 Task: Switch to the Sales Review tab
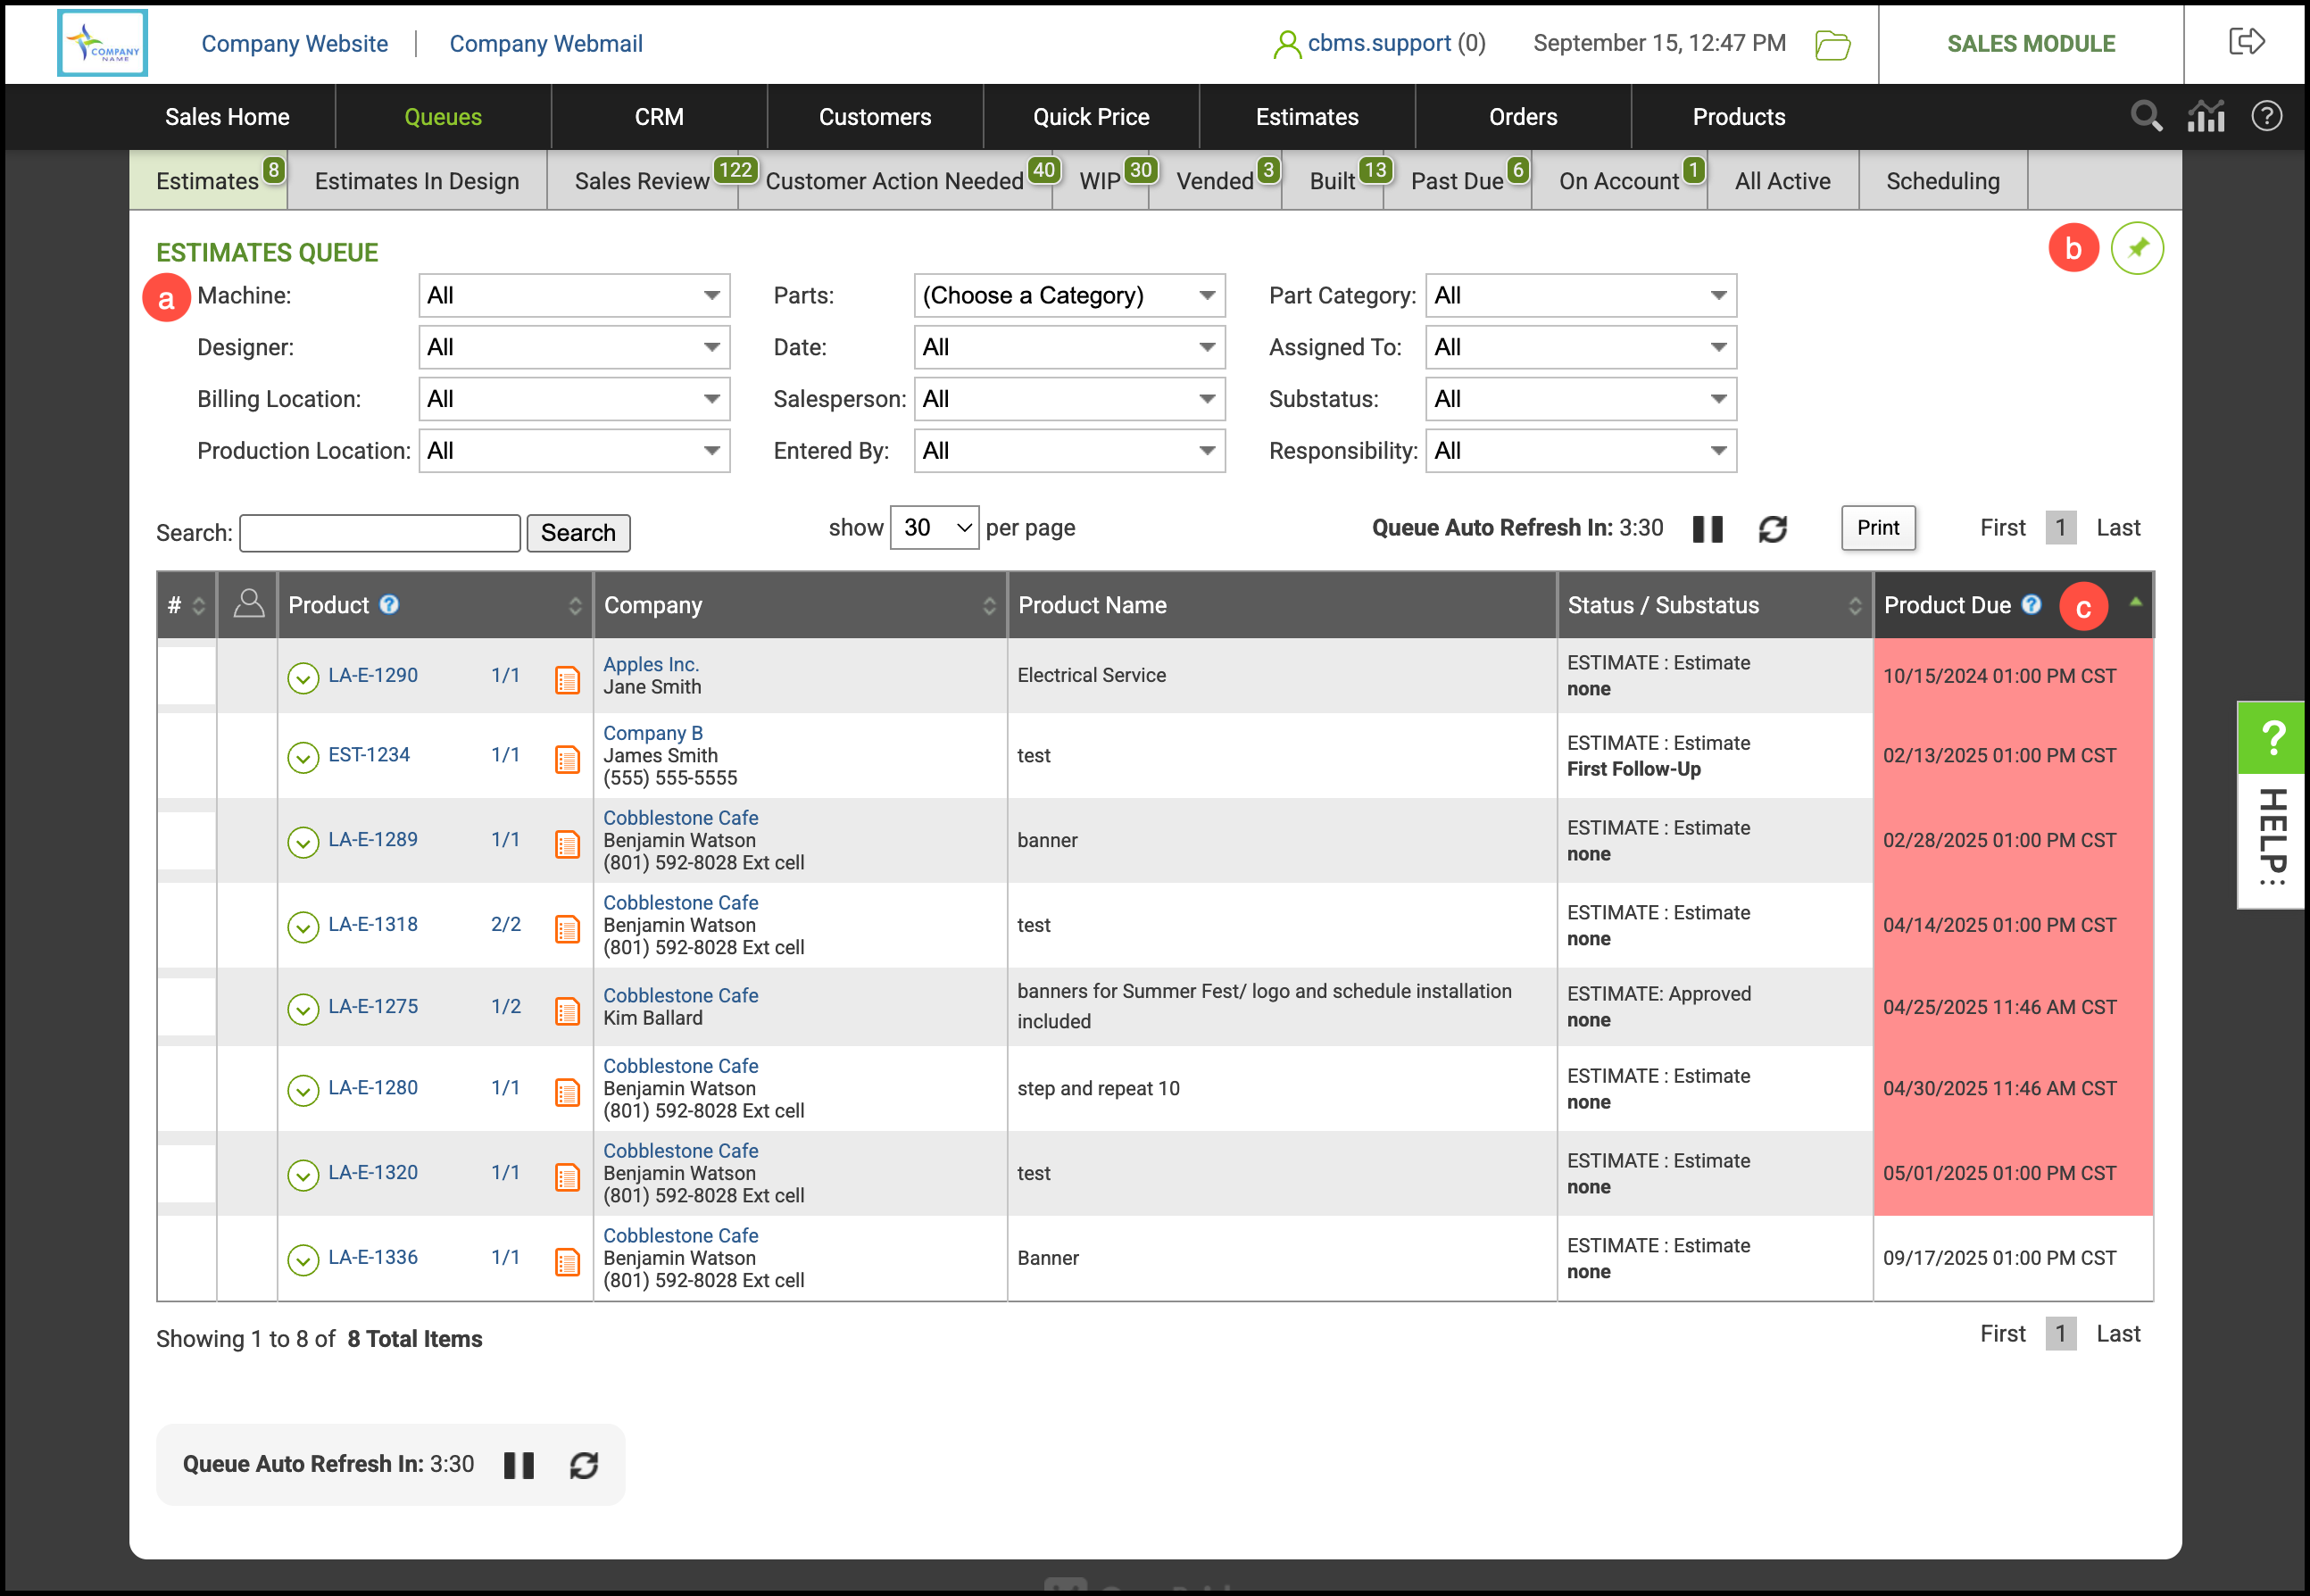[641, 181]
